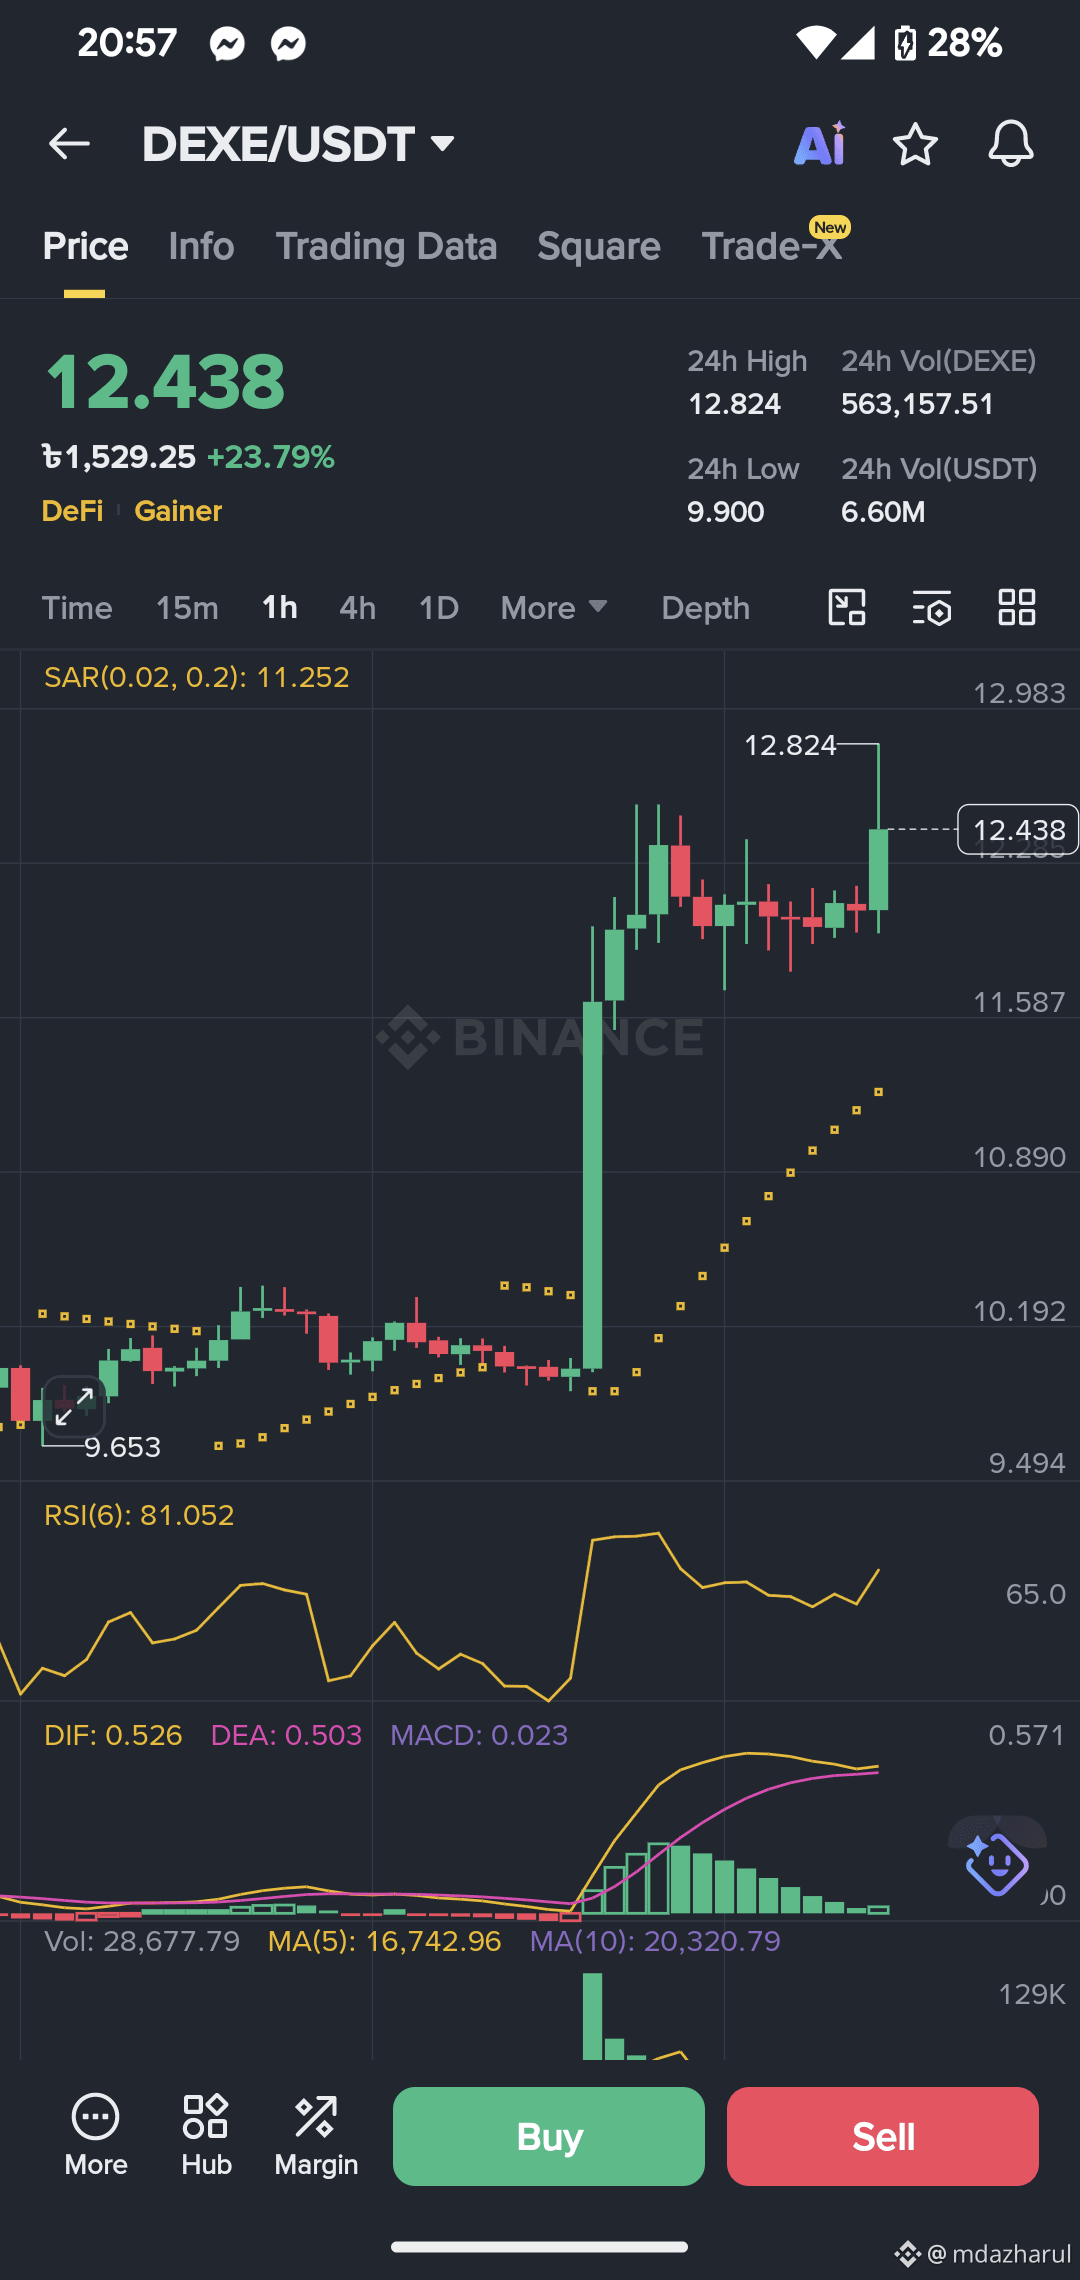1080x2280 pixels.
Task: Go back using the arrow icon
Action: [x=69, y=144]
